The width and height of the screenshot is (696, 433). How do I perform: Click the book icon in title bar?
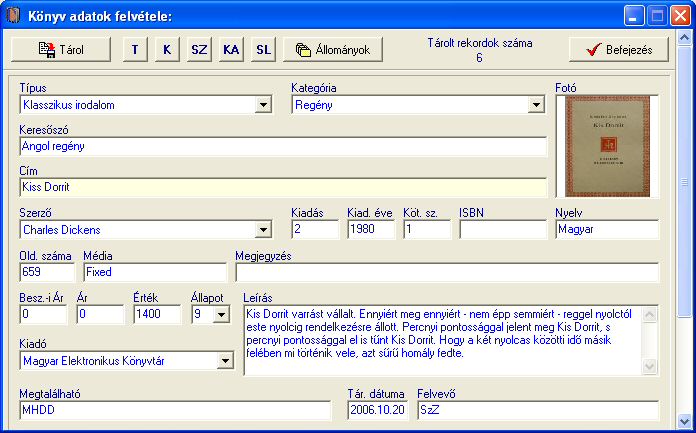click(13, 16)
